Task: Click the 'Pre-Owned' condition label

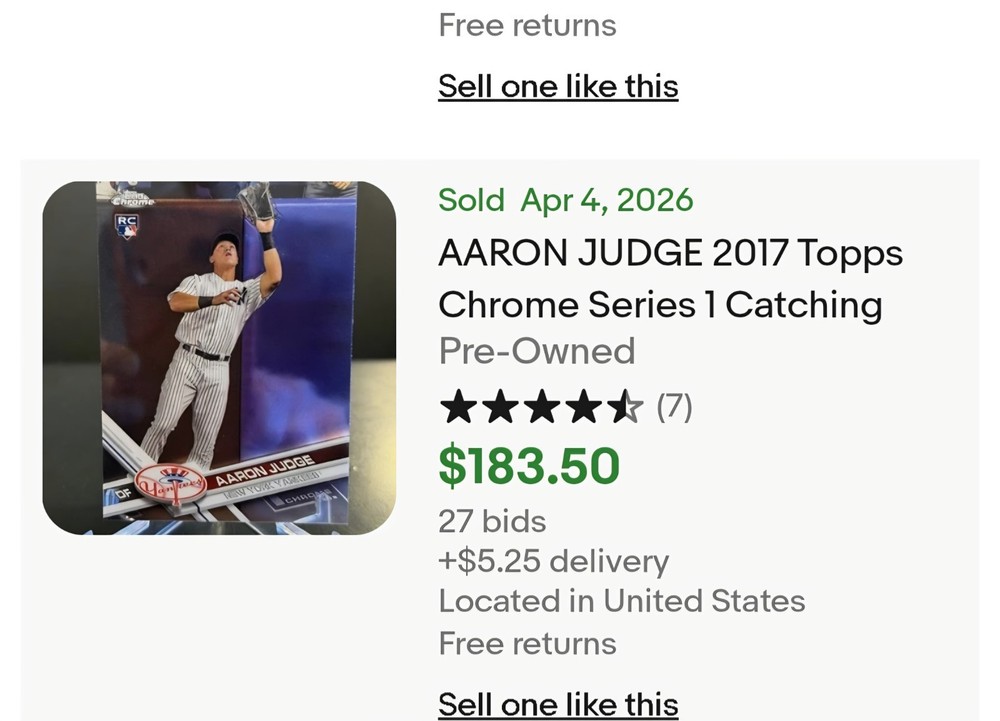Action: [536, 351]
